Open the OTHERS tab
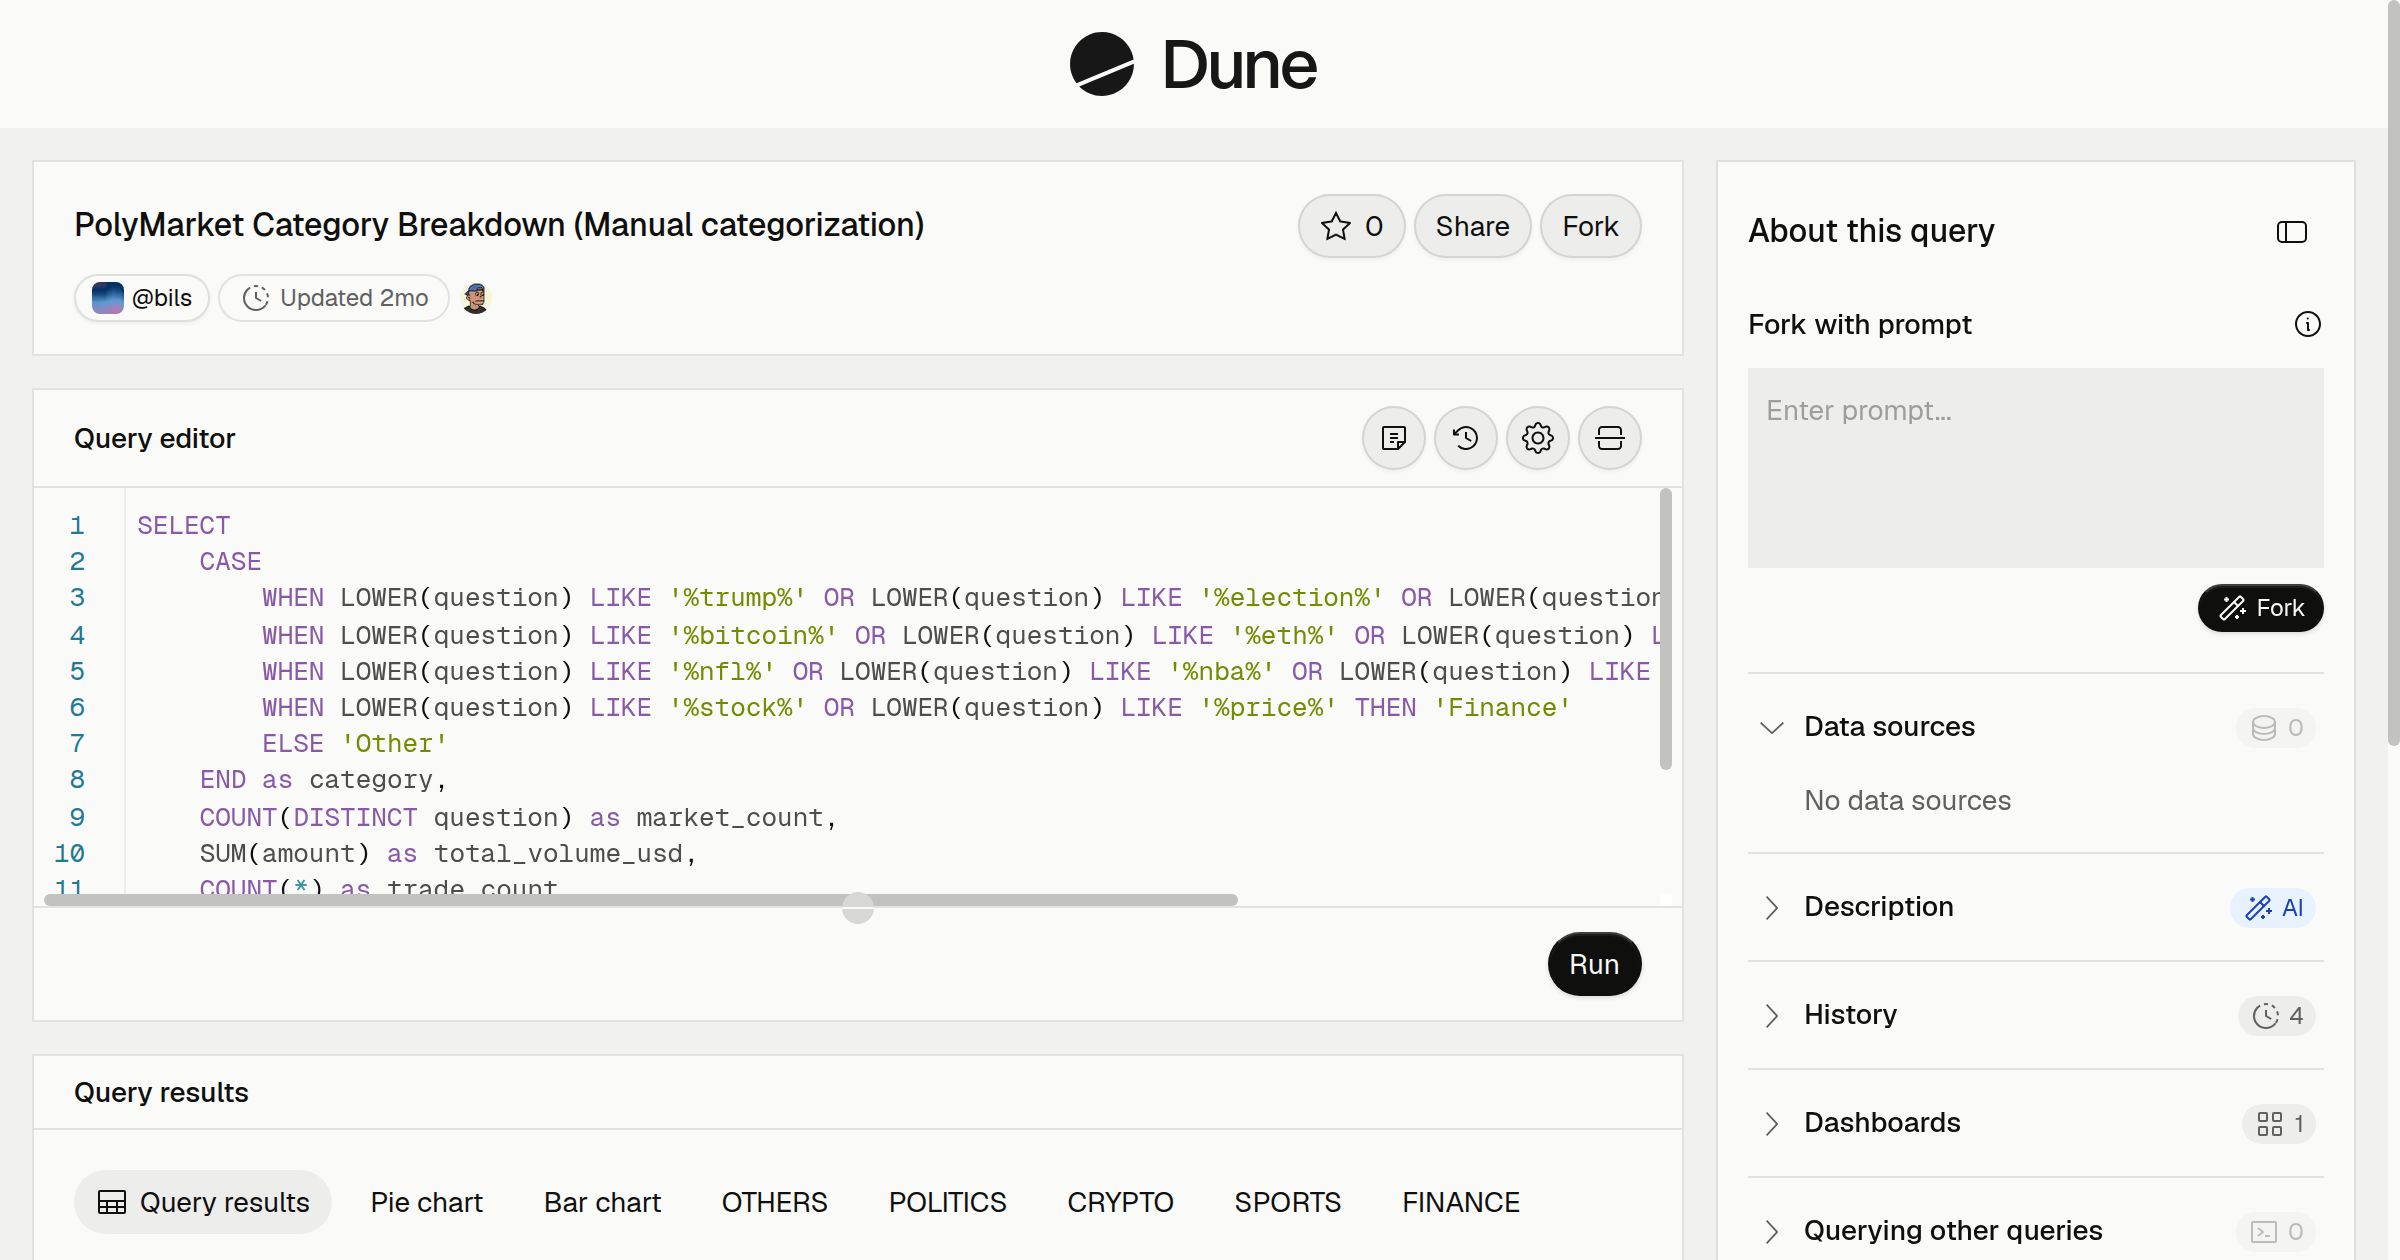This screenshot has height=1260, width=2400. pyautogui.click(x=774, y=1202)
